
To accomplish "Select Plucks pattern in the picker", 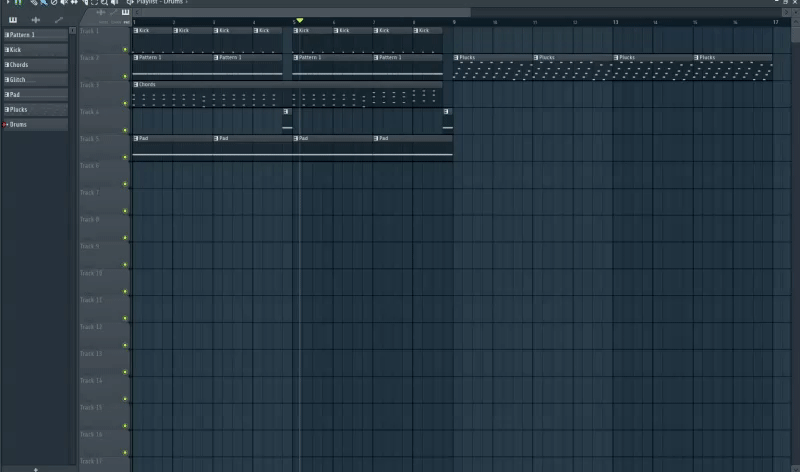I will [35, 109].
